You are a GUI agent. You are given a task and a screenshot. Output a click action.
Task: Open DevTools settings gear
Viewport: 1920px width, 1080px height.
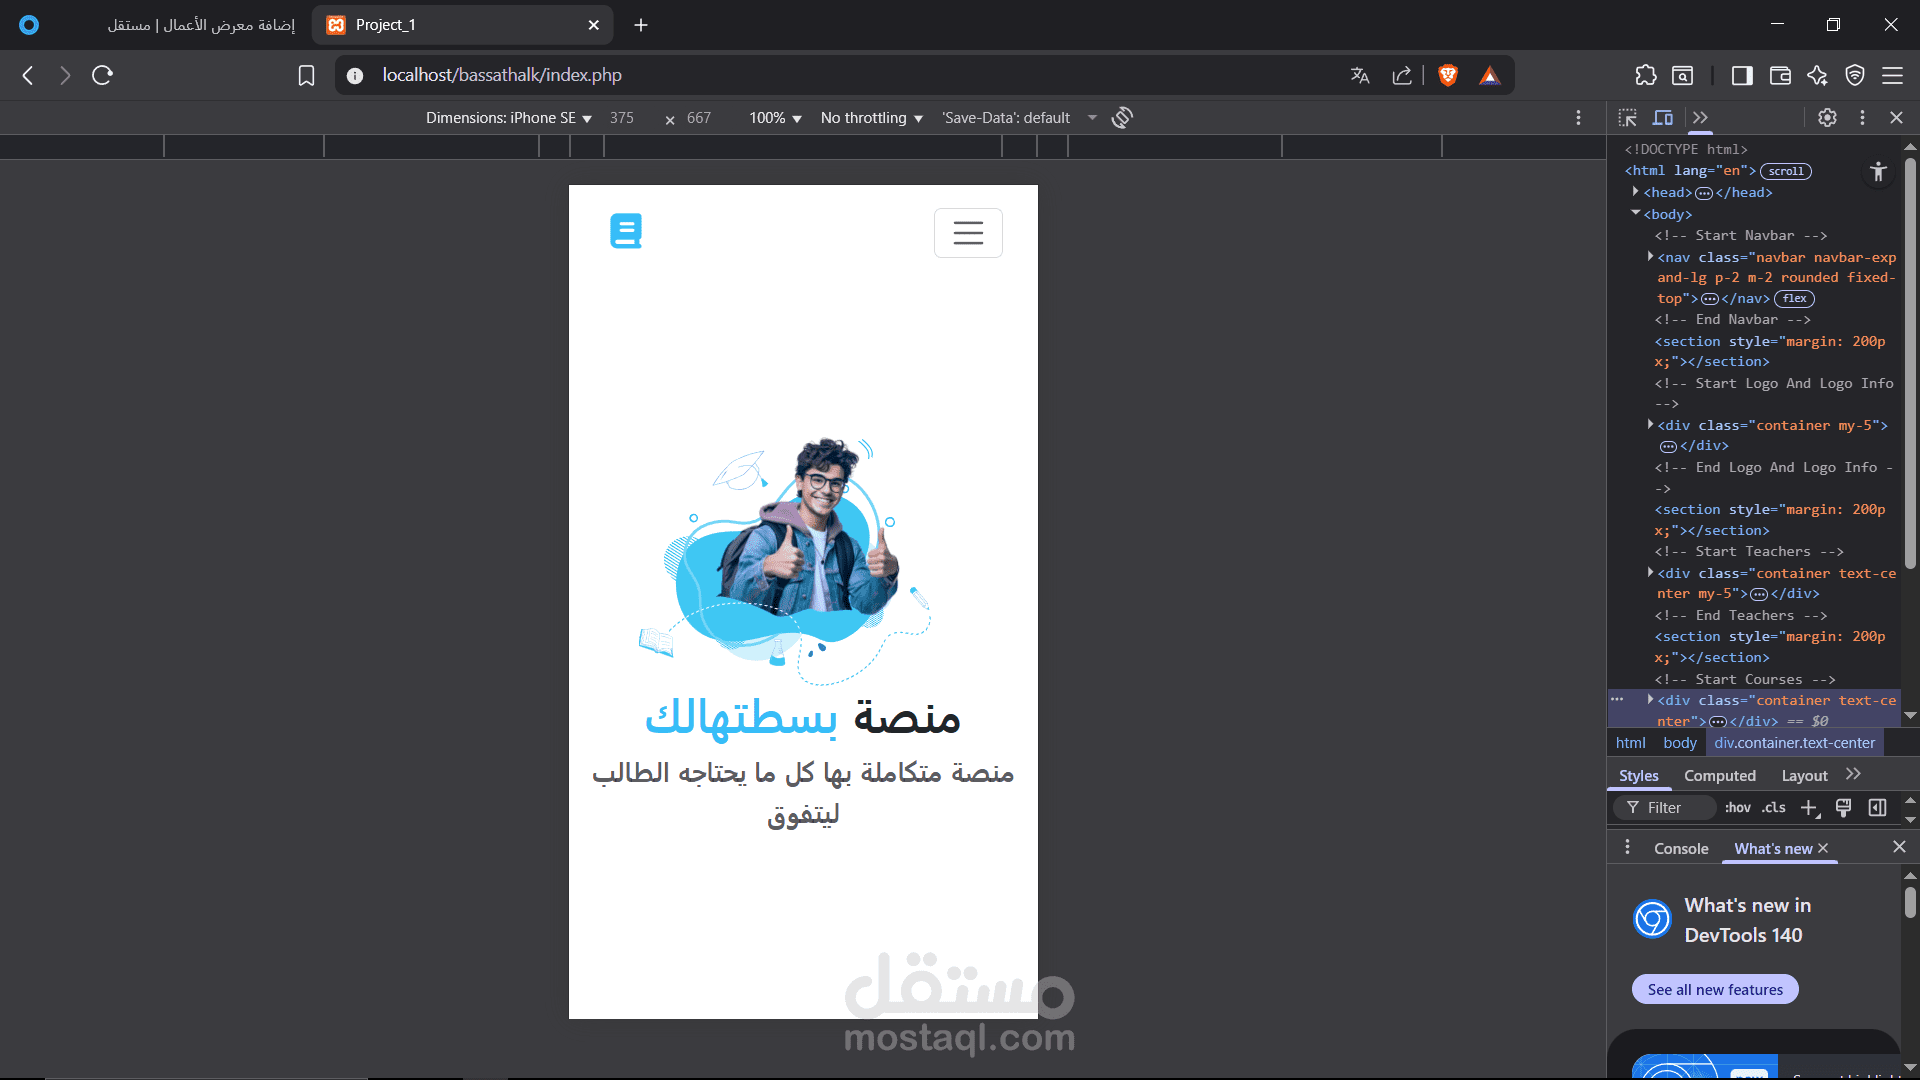coord(1828,118)
